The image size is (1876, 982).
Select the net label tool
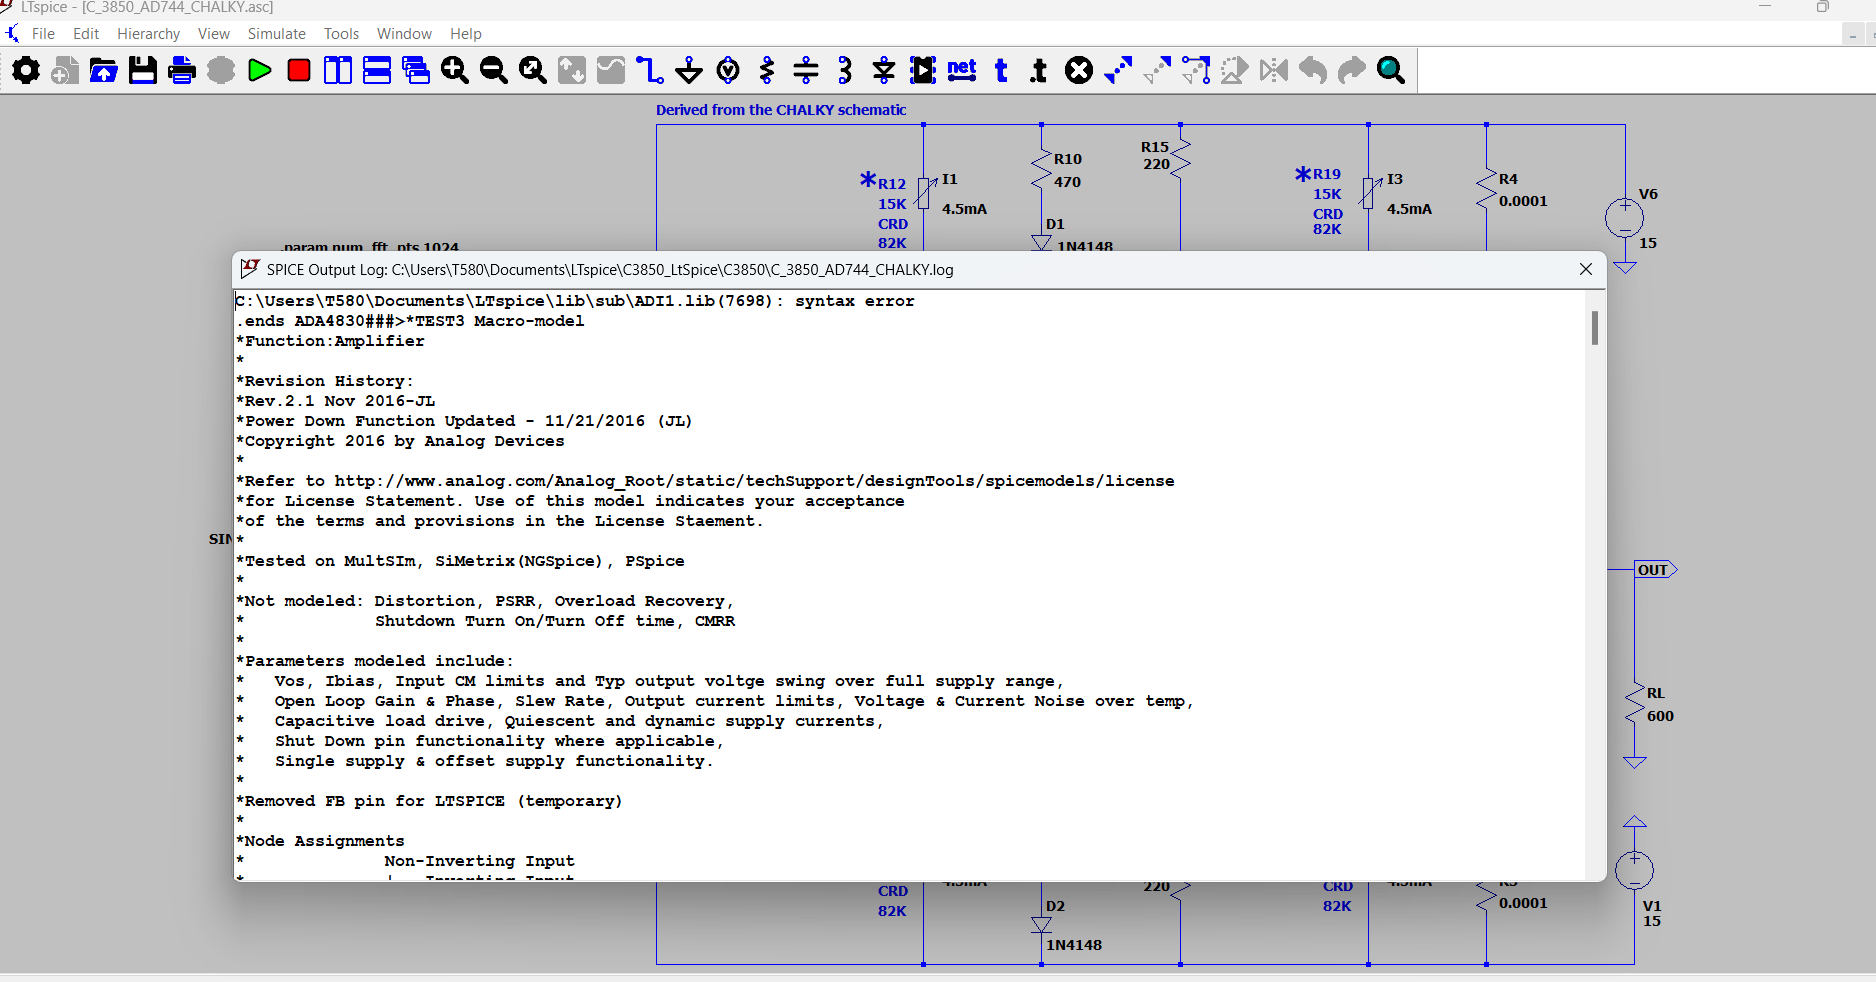(962, 70)
